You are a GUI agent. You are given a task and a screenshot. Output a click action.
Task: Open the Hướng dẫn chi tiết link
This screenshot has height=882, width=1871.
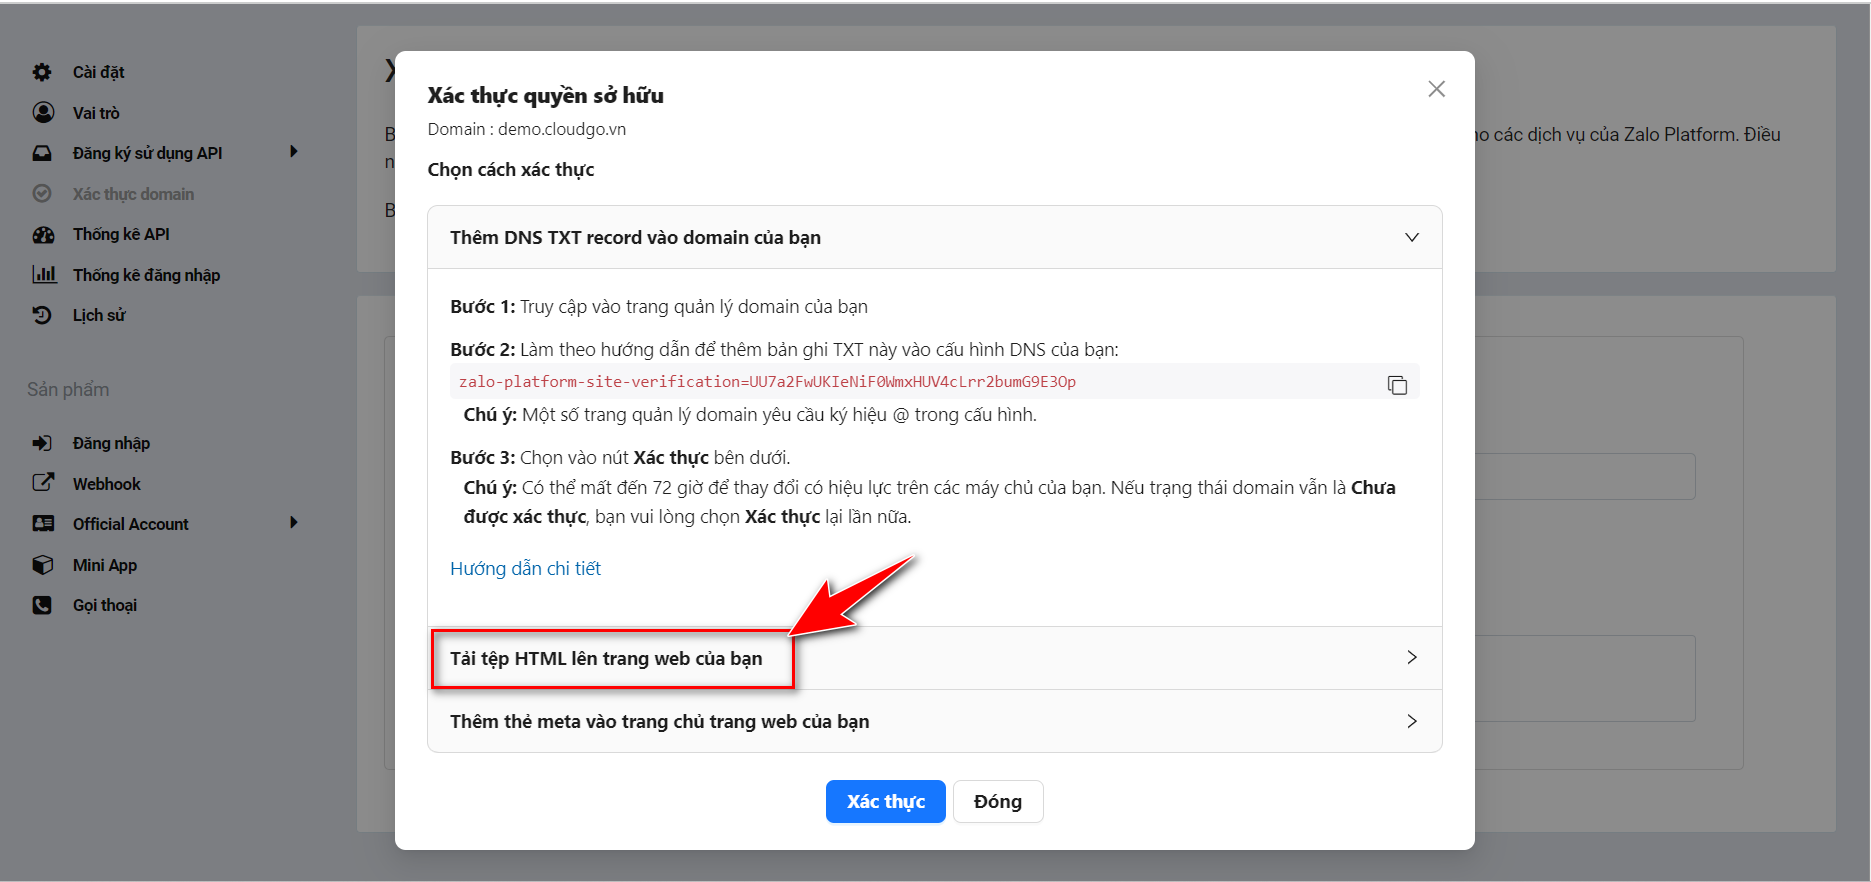click(x=525, y=569)
